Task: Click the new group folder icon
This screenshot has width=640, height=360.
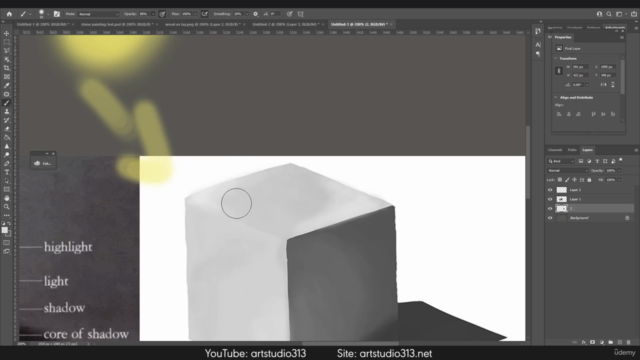Action: (x=611, y=342)
